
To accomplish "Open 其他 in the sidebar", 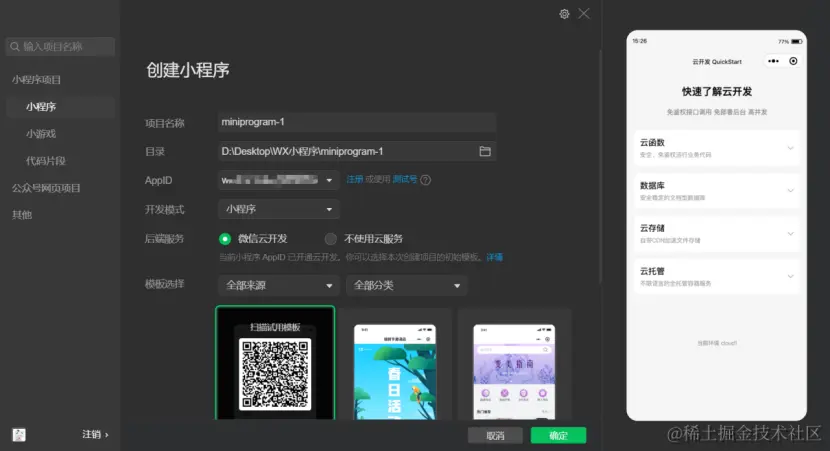I will [x=22, y=215].
